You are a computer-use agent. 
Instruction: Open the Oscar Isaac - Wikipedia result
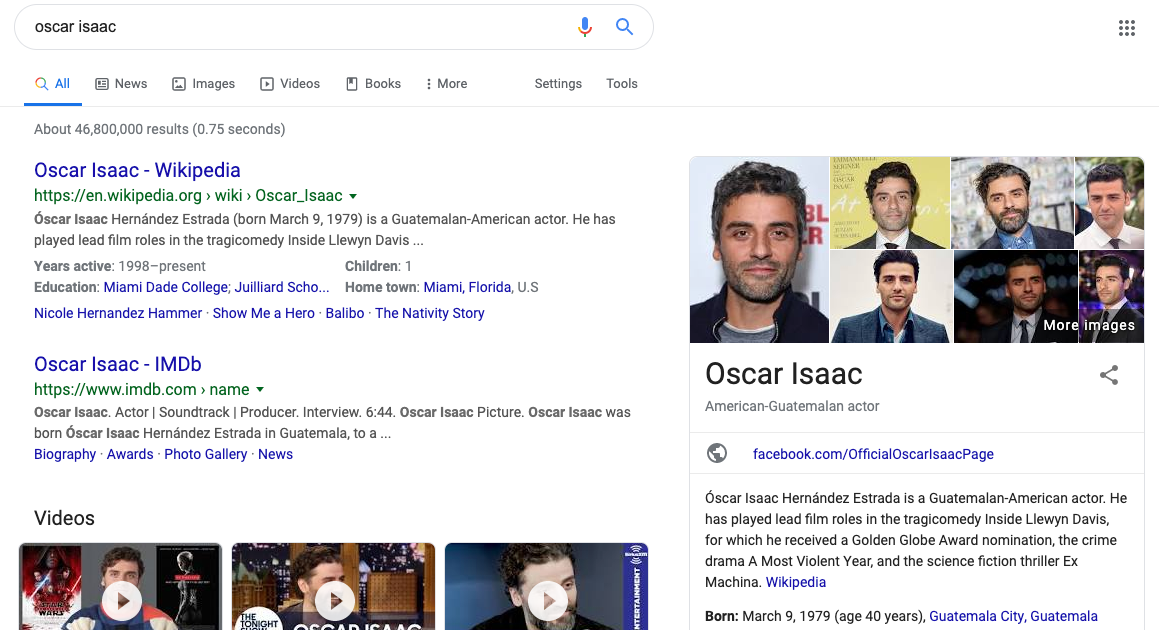137,170
